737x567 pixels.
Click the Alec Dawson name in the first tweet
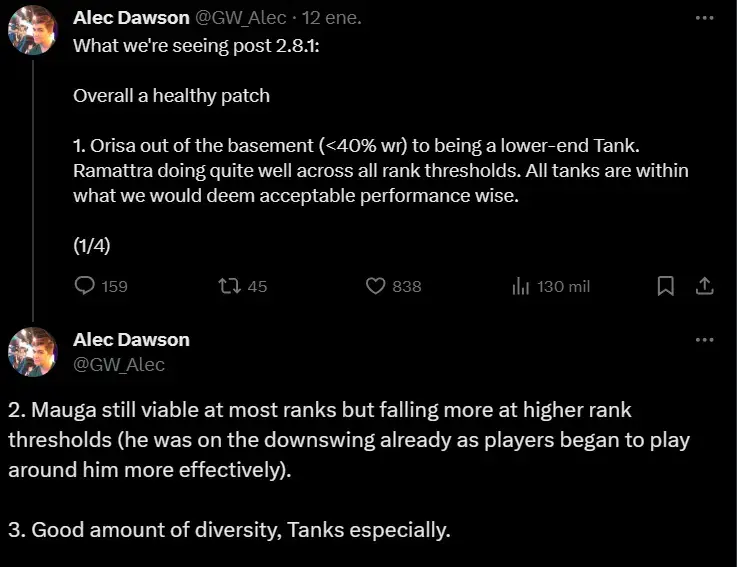pos(131,18)
